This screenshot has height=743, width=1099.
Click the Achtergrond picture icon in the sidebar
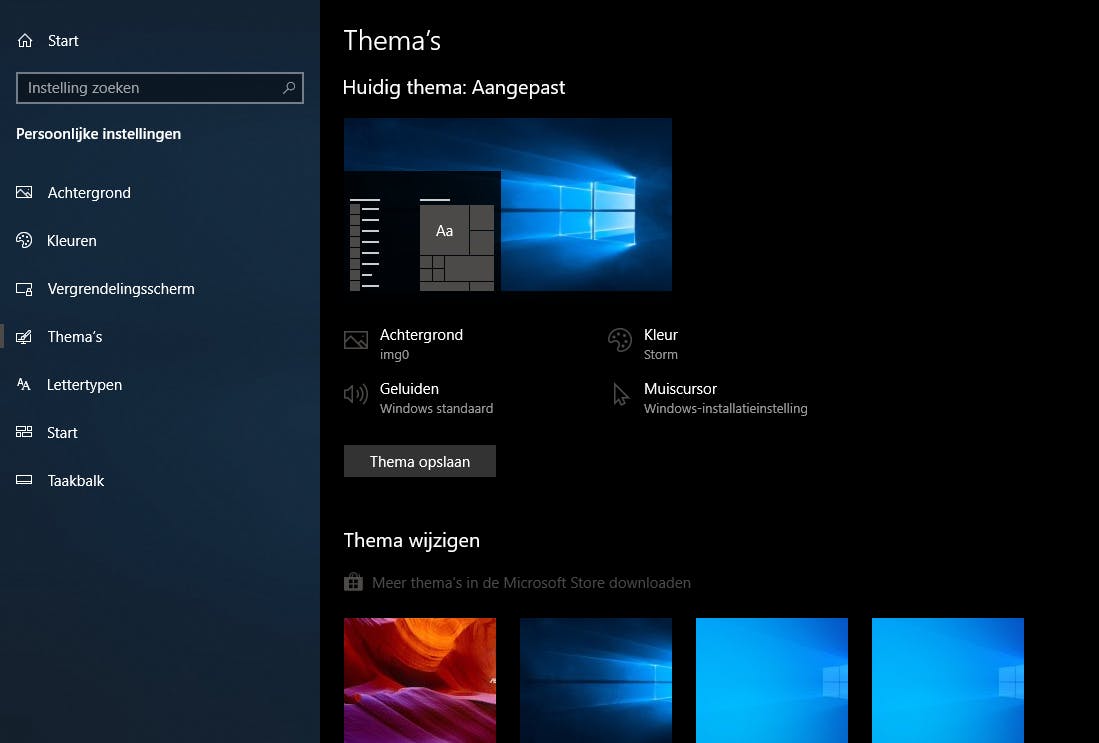[x=25, y=192]
